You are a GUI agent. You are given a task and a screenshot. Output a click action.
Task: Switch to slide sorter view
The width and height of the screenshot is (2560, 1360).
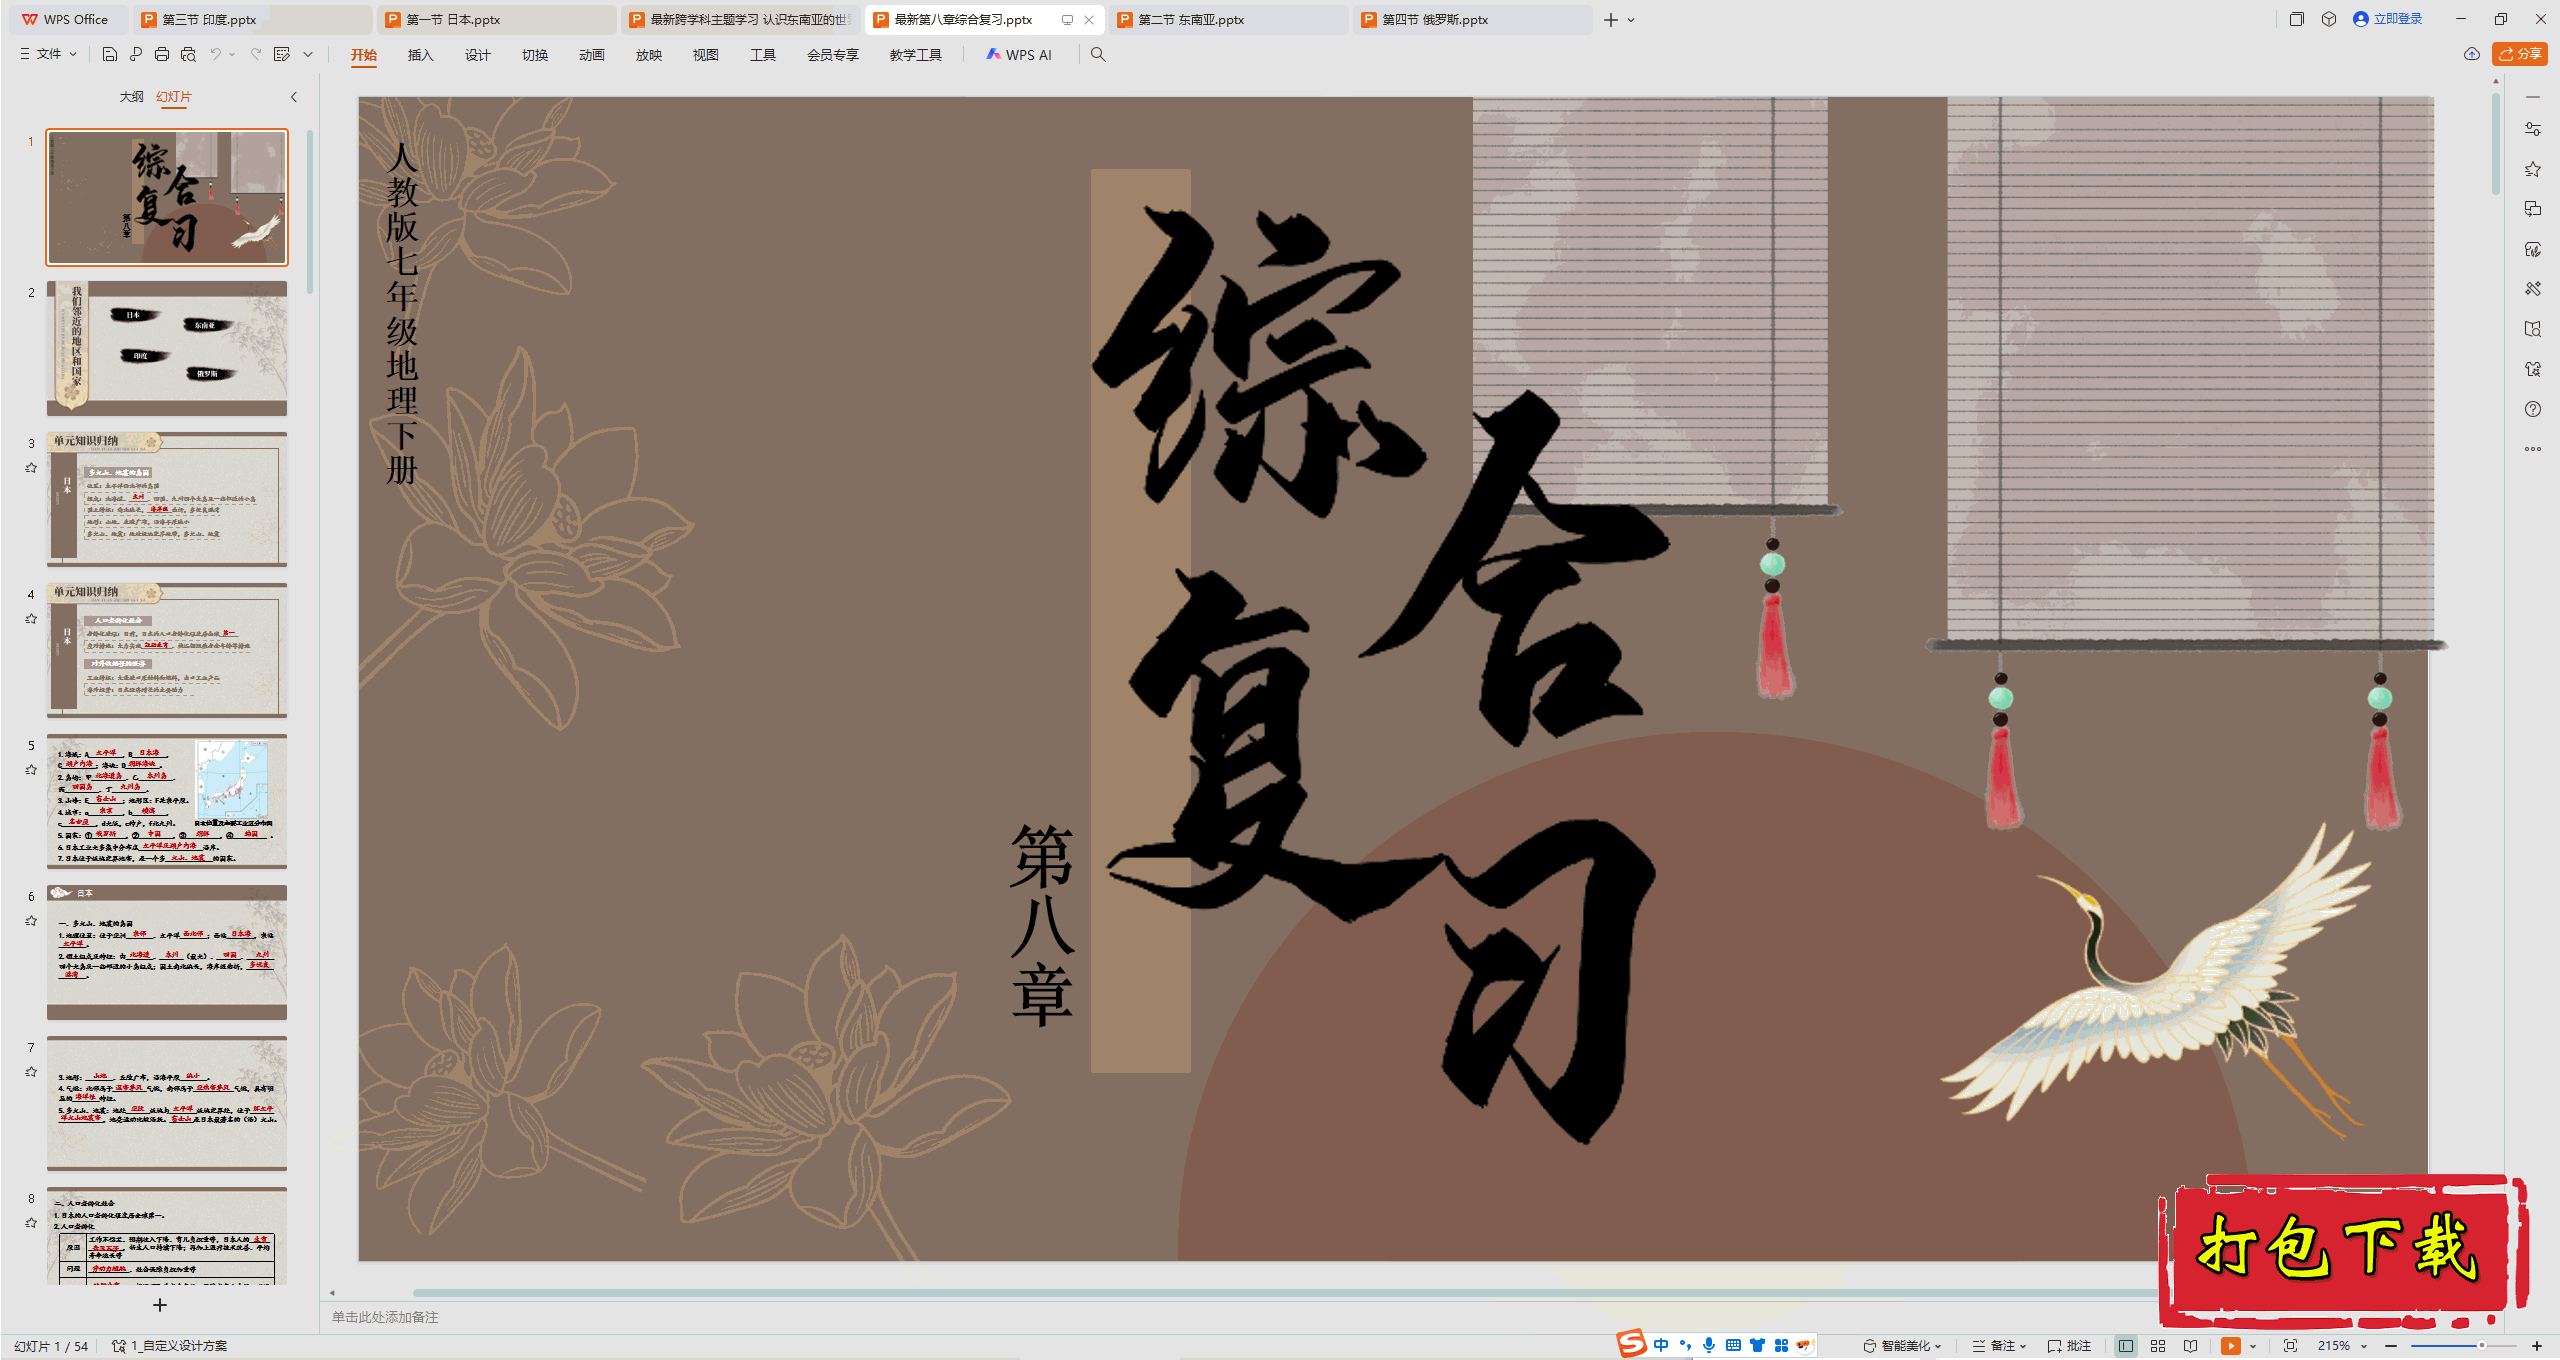(x=2158, y=1346)
